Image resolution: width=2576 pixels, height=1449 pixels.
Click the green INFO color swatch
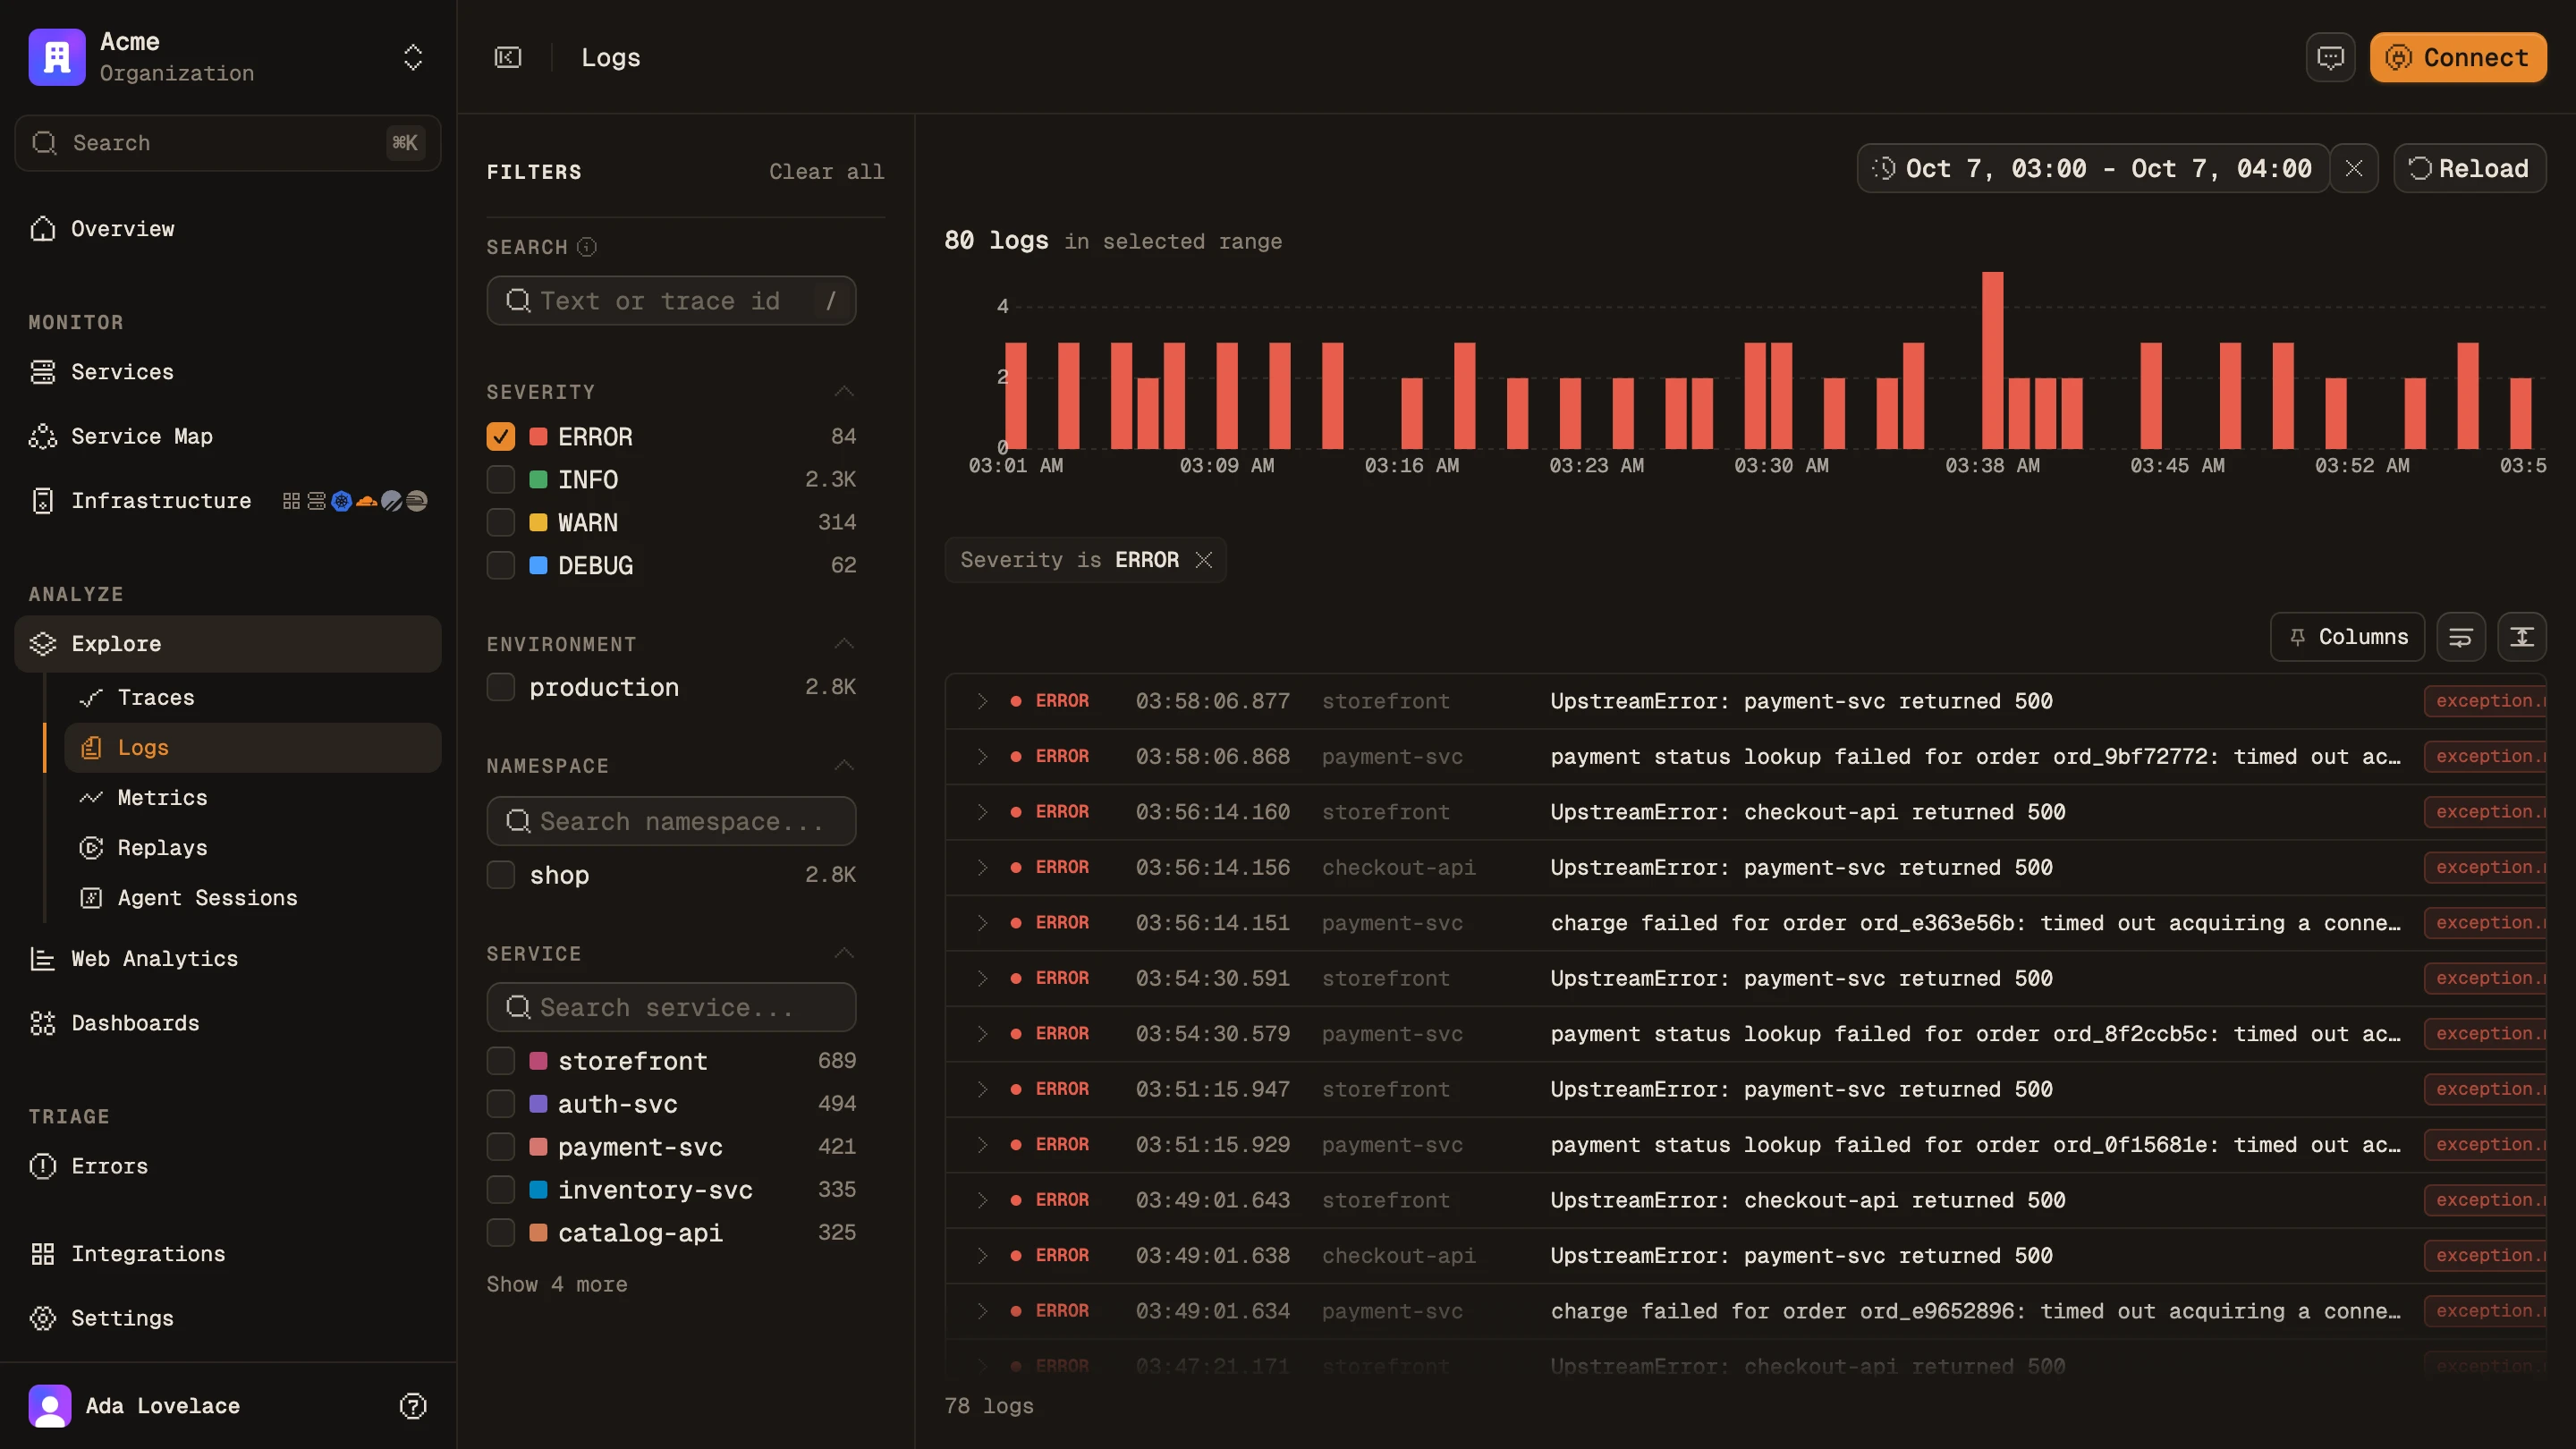coord(538,480)
